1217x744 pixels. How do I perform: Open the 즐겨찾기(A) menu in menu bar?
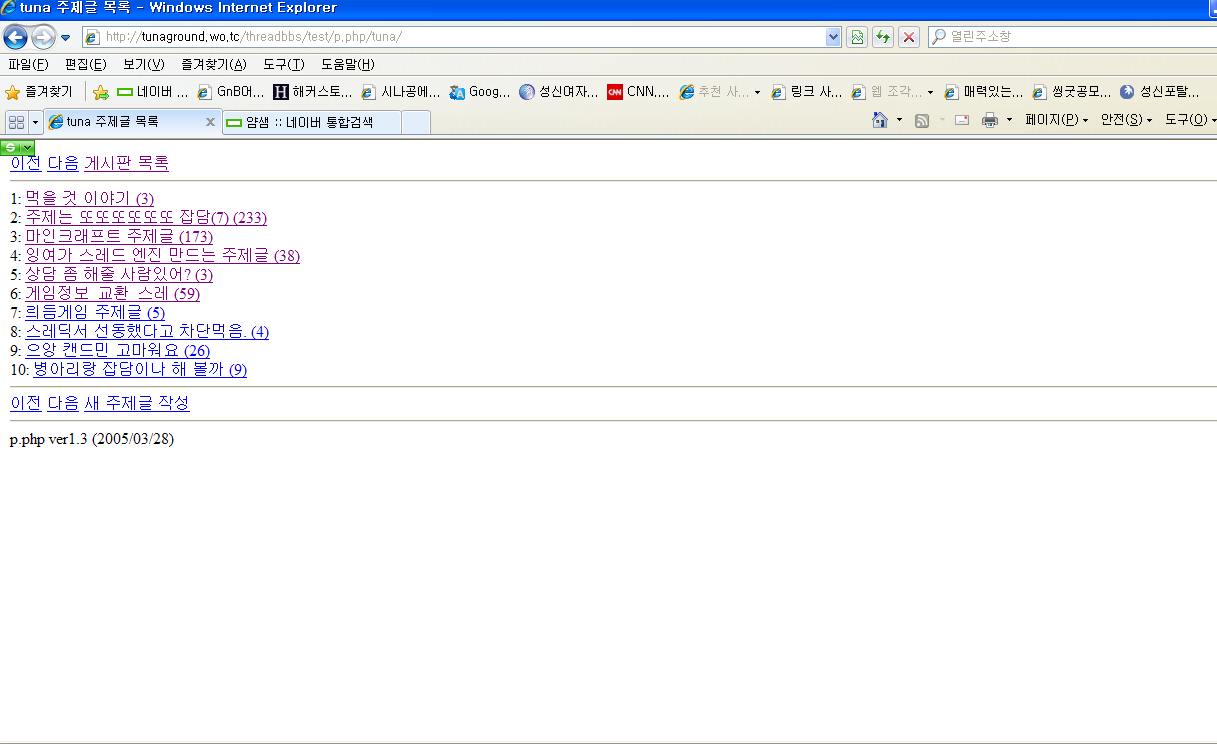click(213, 65)
